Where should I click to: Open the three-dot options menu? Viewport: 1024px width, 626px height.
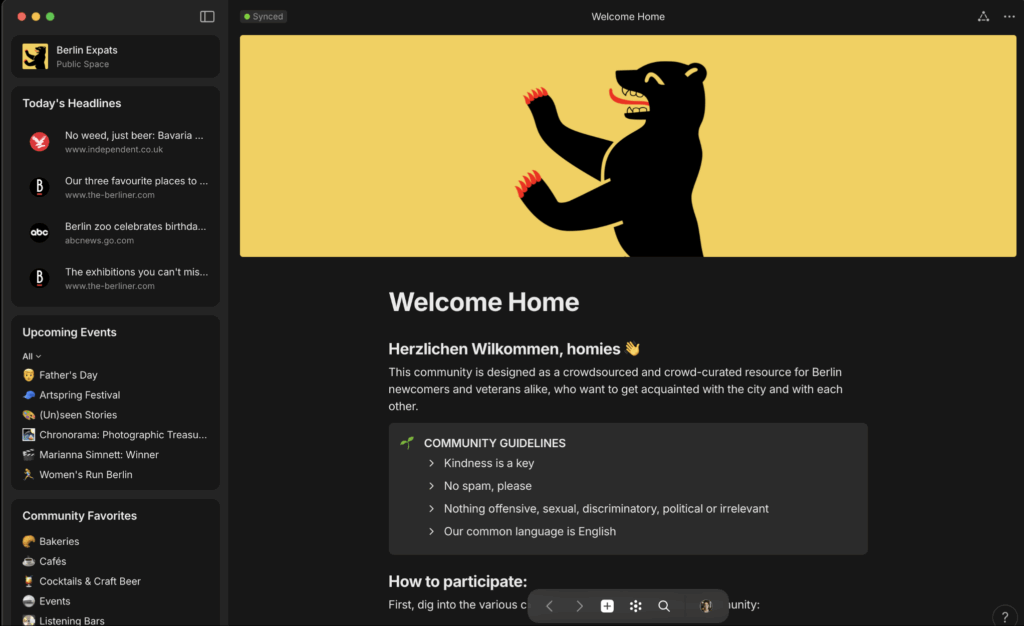pos(1009,17)
